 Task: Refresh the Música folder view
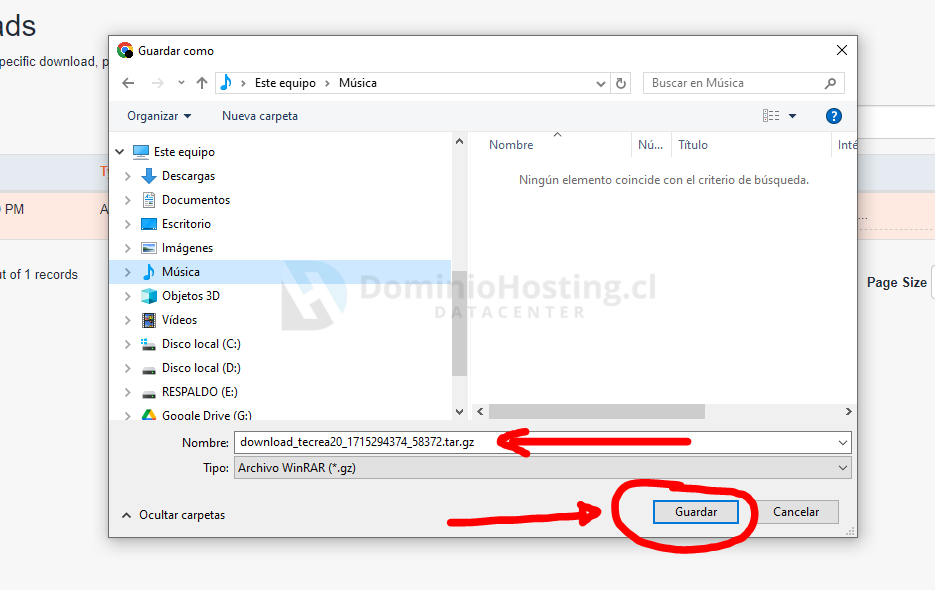(621, 83)
